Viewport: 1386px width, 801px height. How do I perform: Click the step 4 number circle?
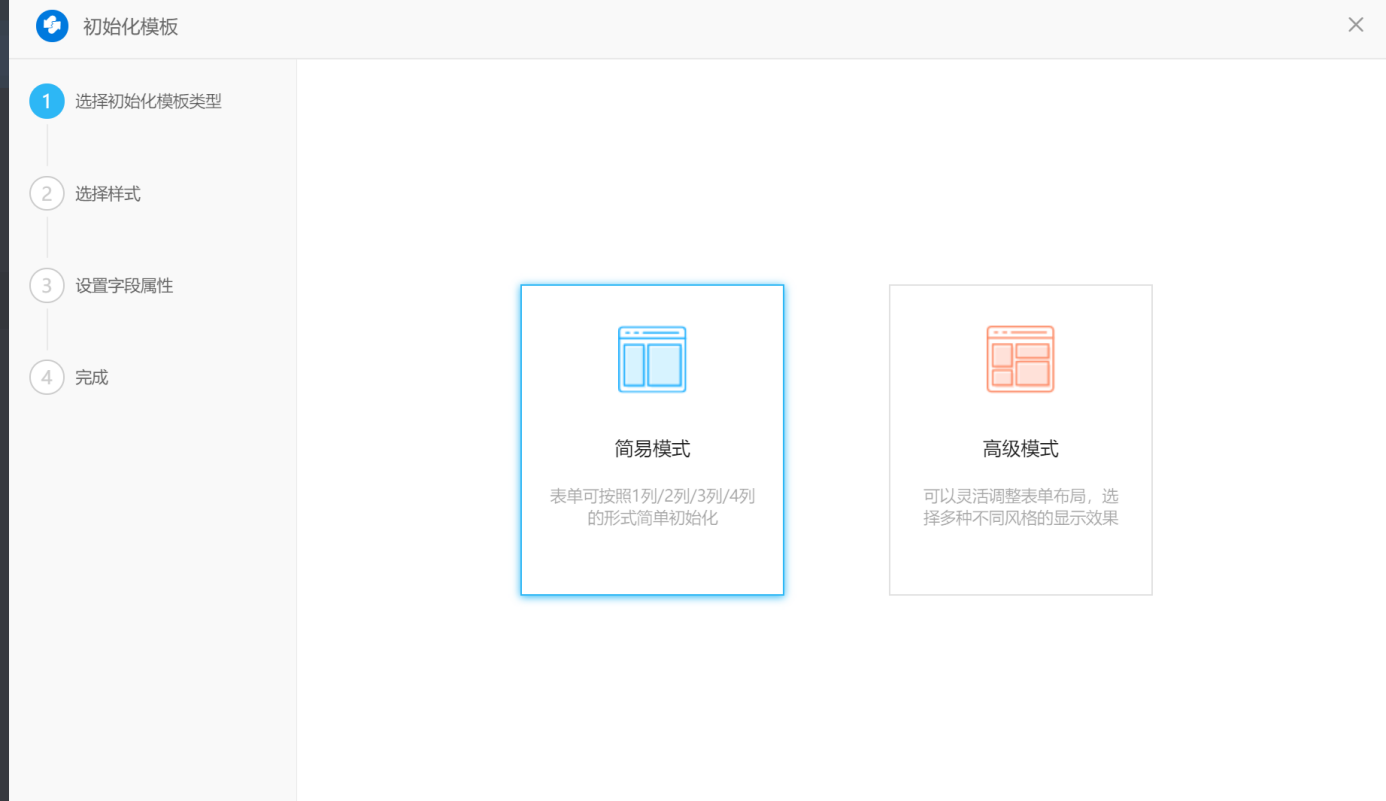[x=47, y=378]
